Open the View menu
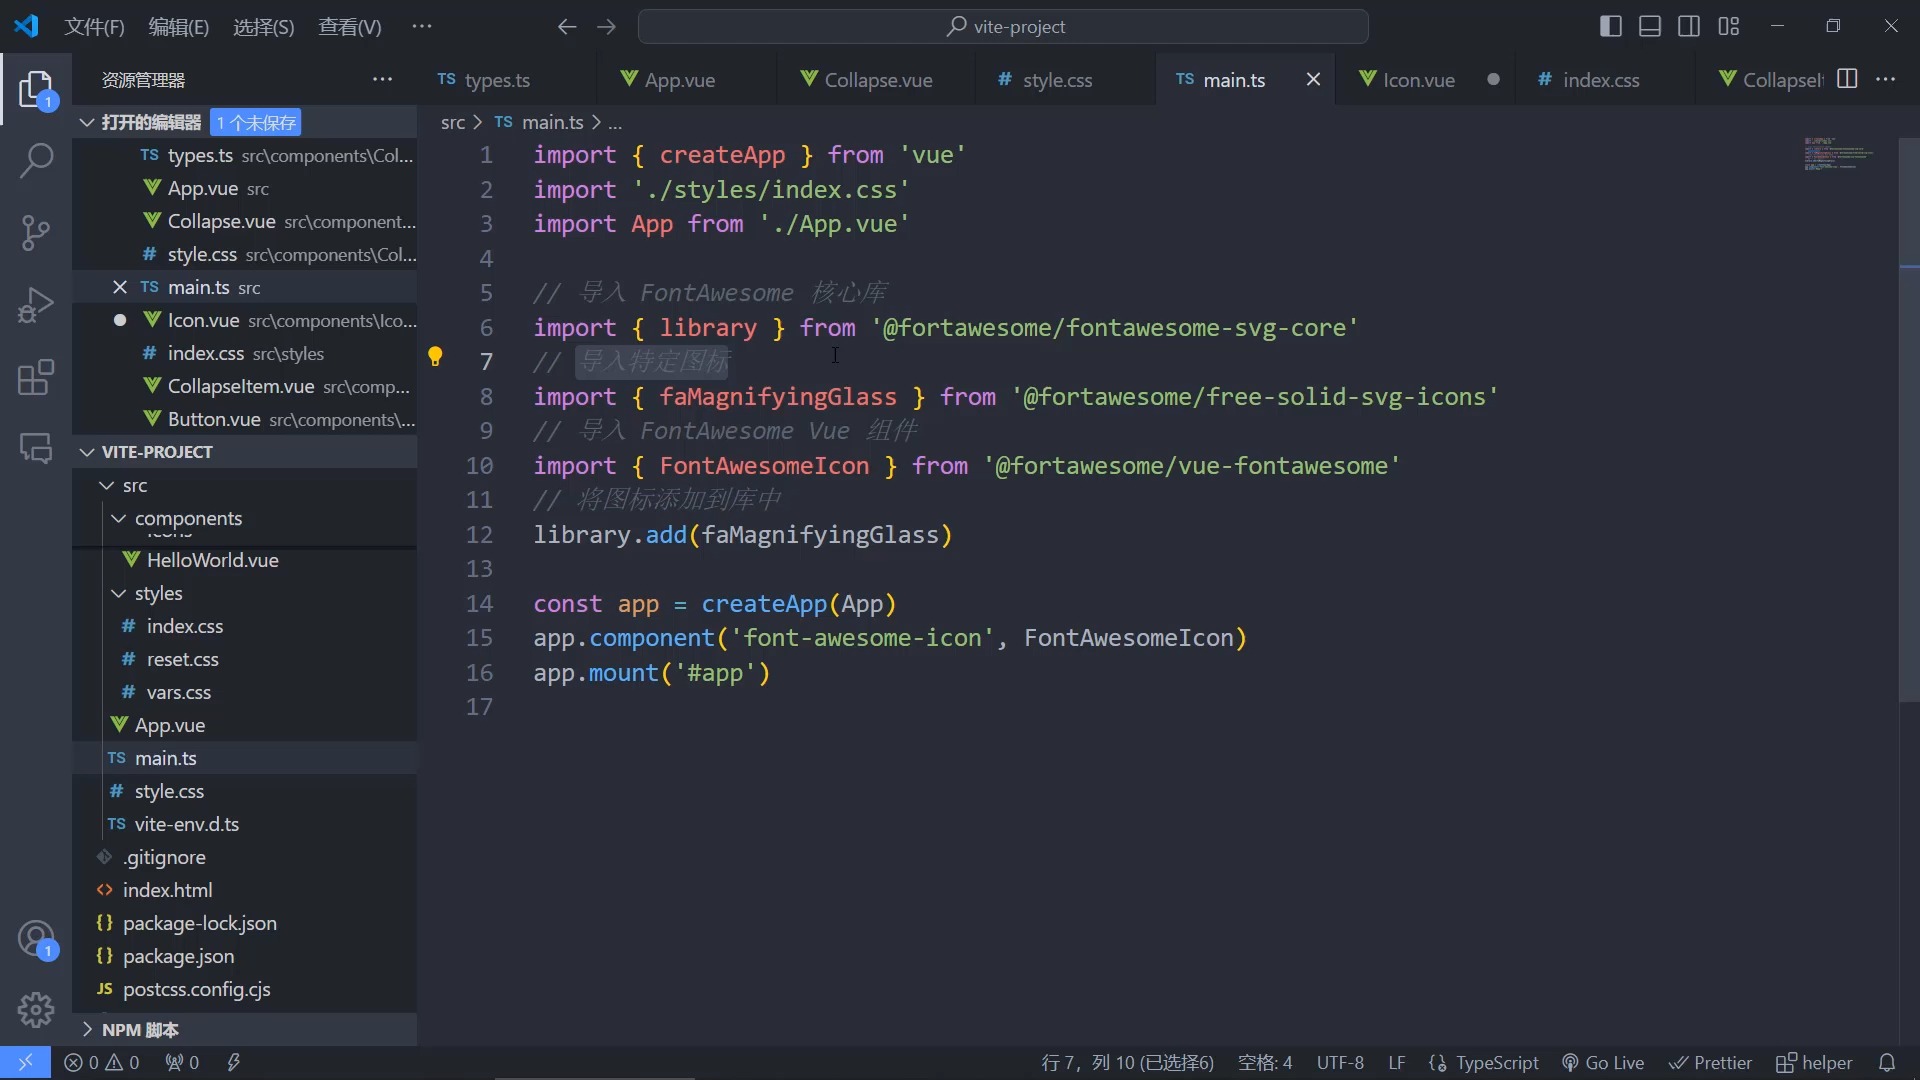 tap(349, 27)
